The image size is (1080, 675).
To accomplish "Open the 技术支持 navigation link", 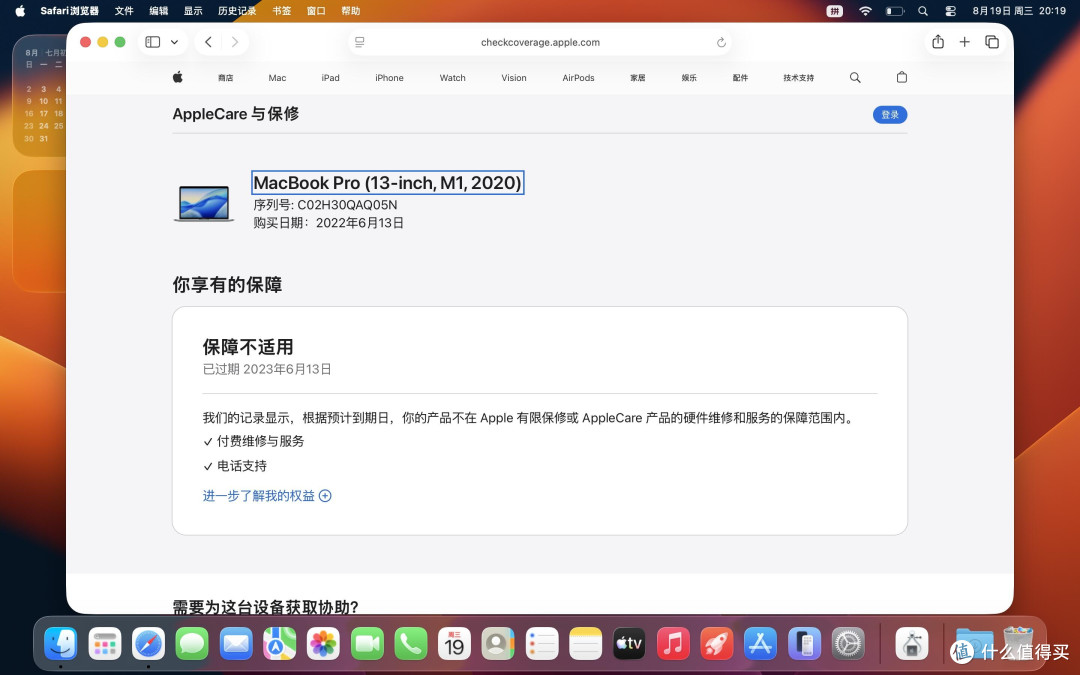I will click(798, 78).
